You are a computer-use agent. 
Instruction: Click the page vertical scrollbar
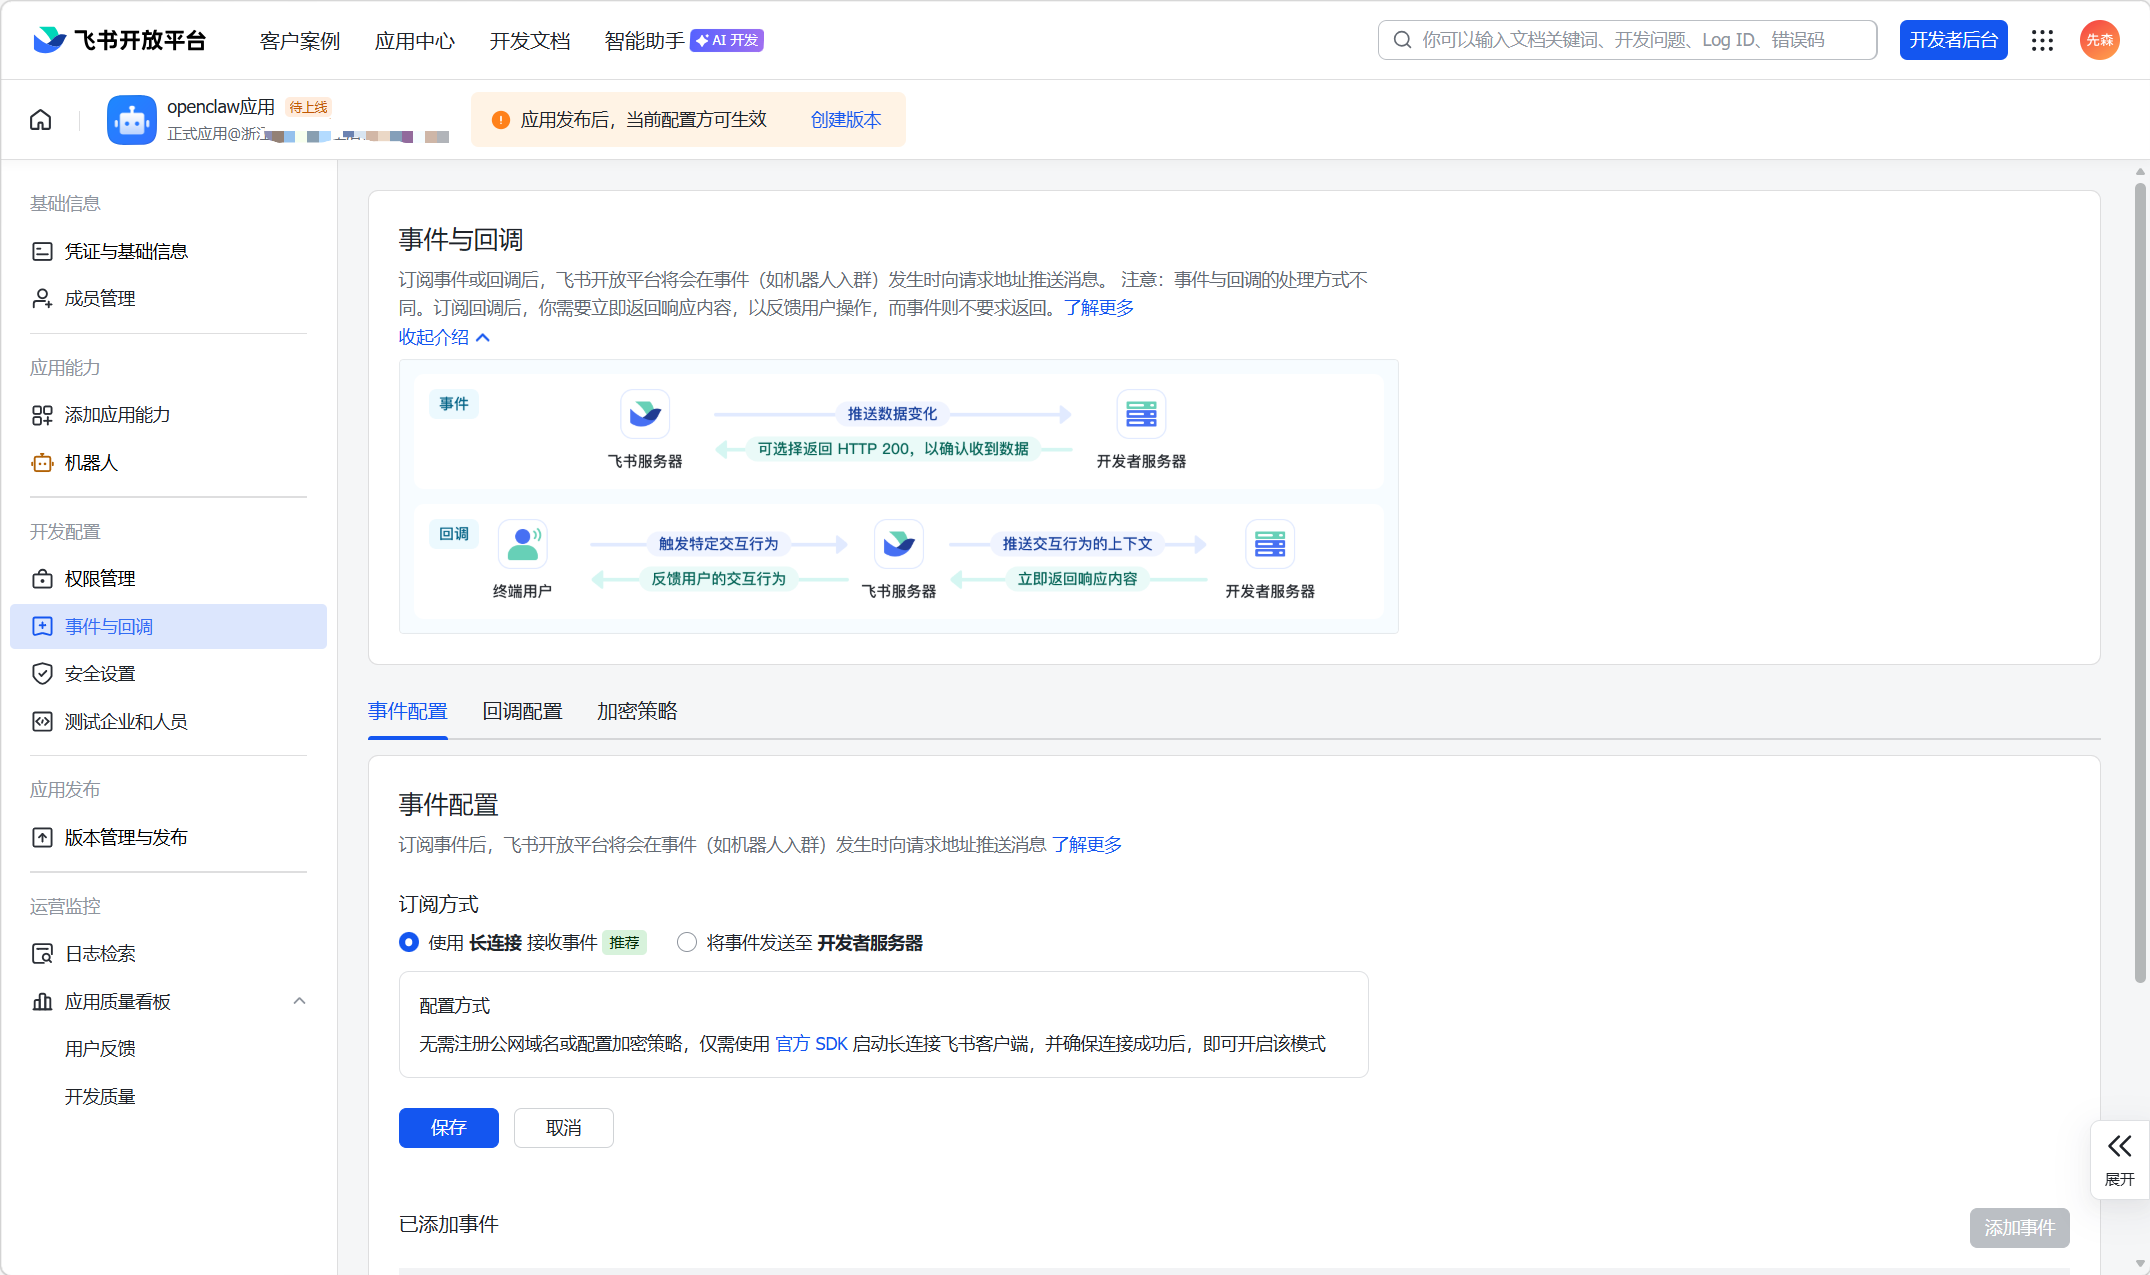[2139, 580]
